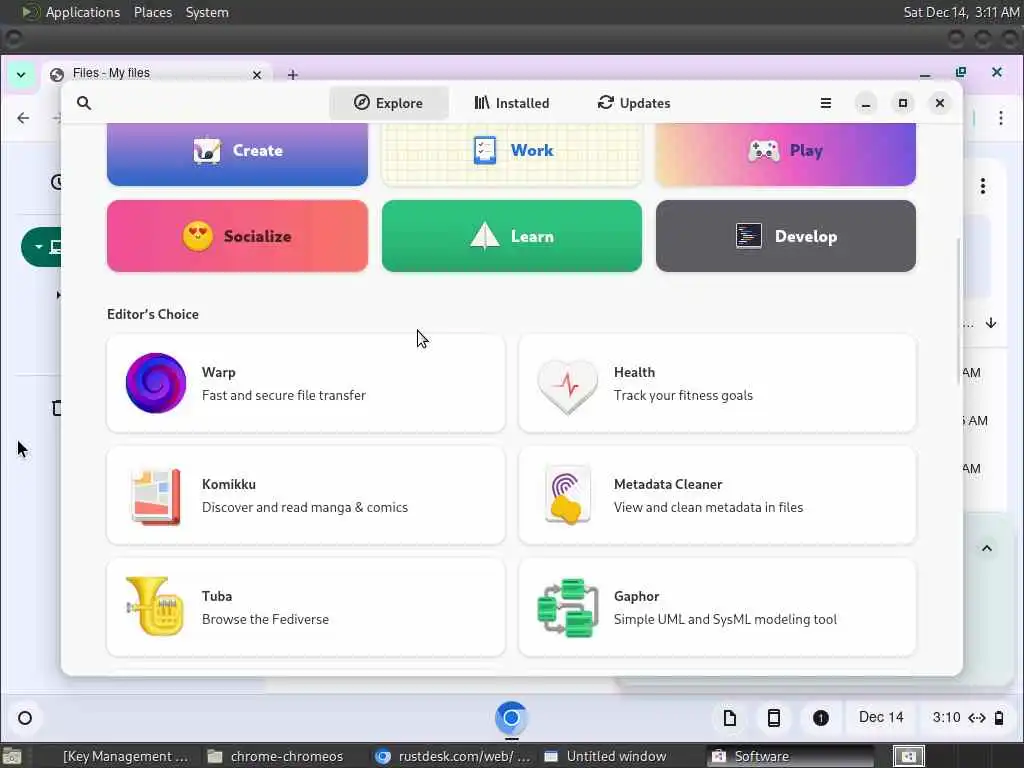Click the Komikku app icon

point(155,496)
